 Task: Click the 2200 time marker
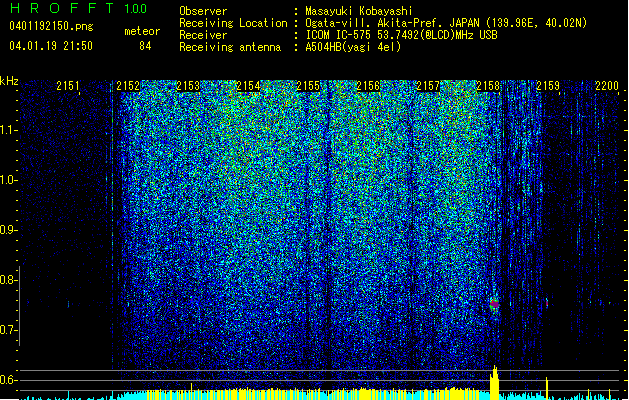click(607, 86)
